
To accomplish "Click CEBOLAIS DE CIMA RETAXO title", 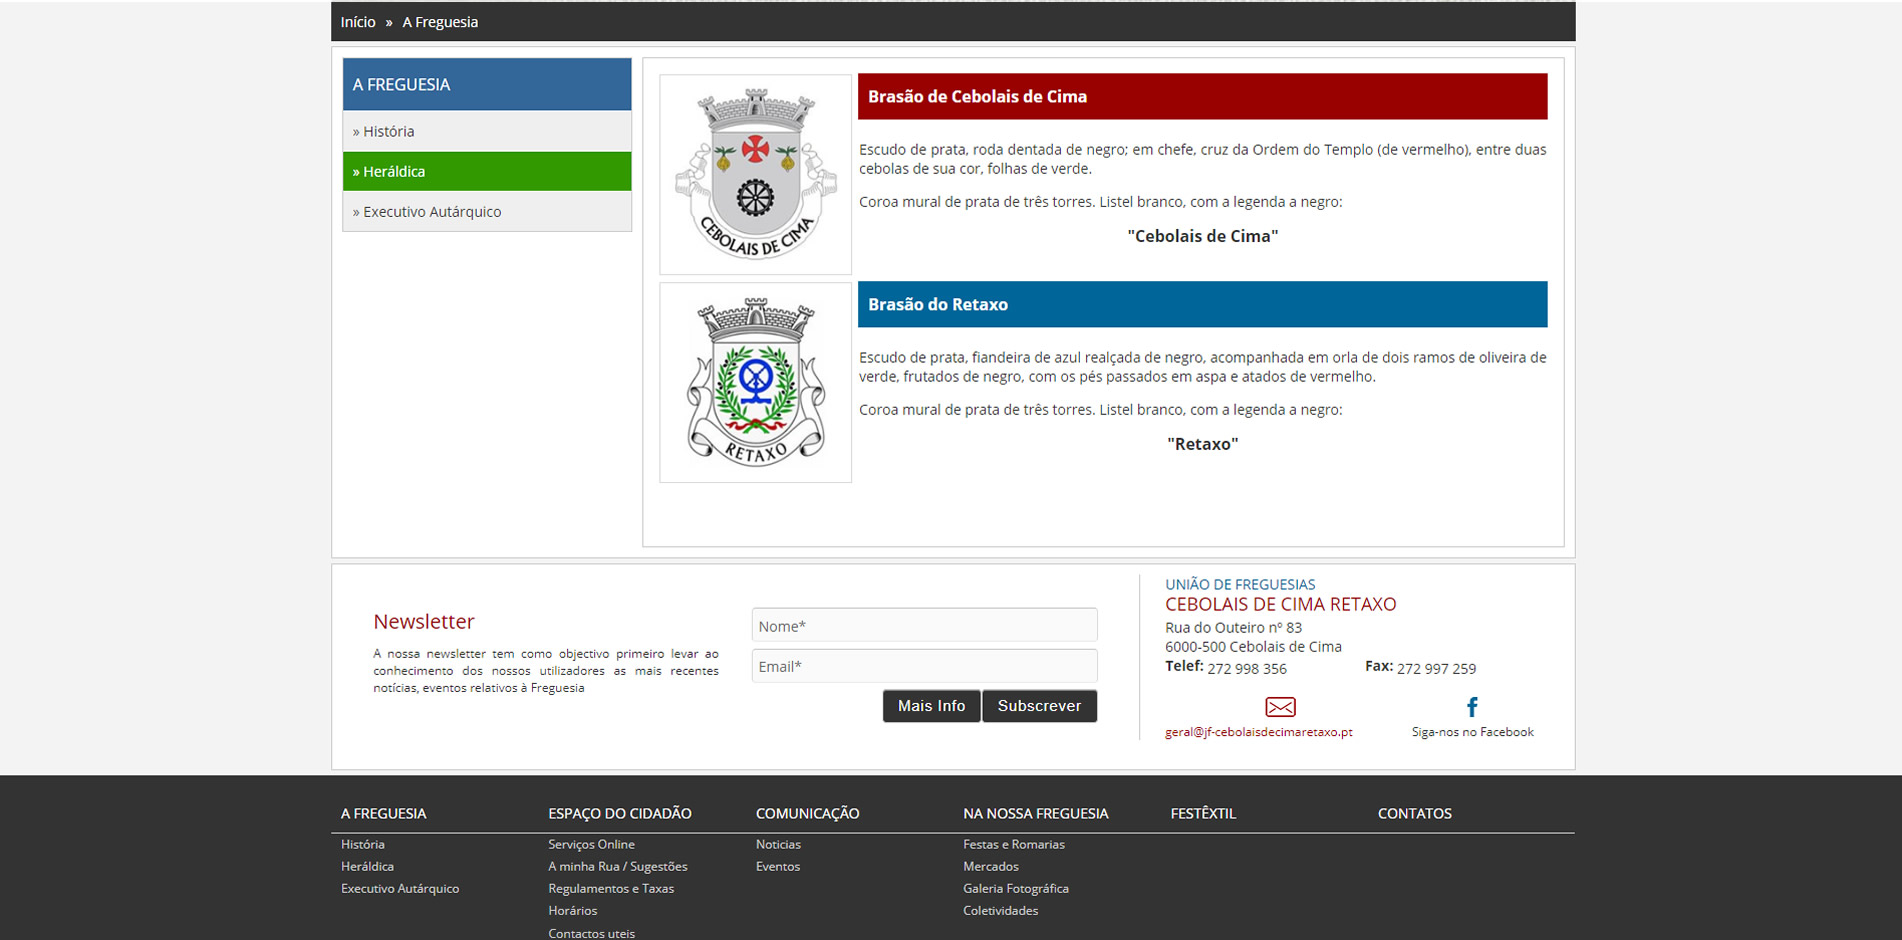I will [x=1281, y=604].
